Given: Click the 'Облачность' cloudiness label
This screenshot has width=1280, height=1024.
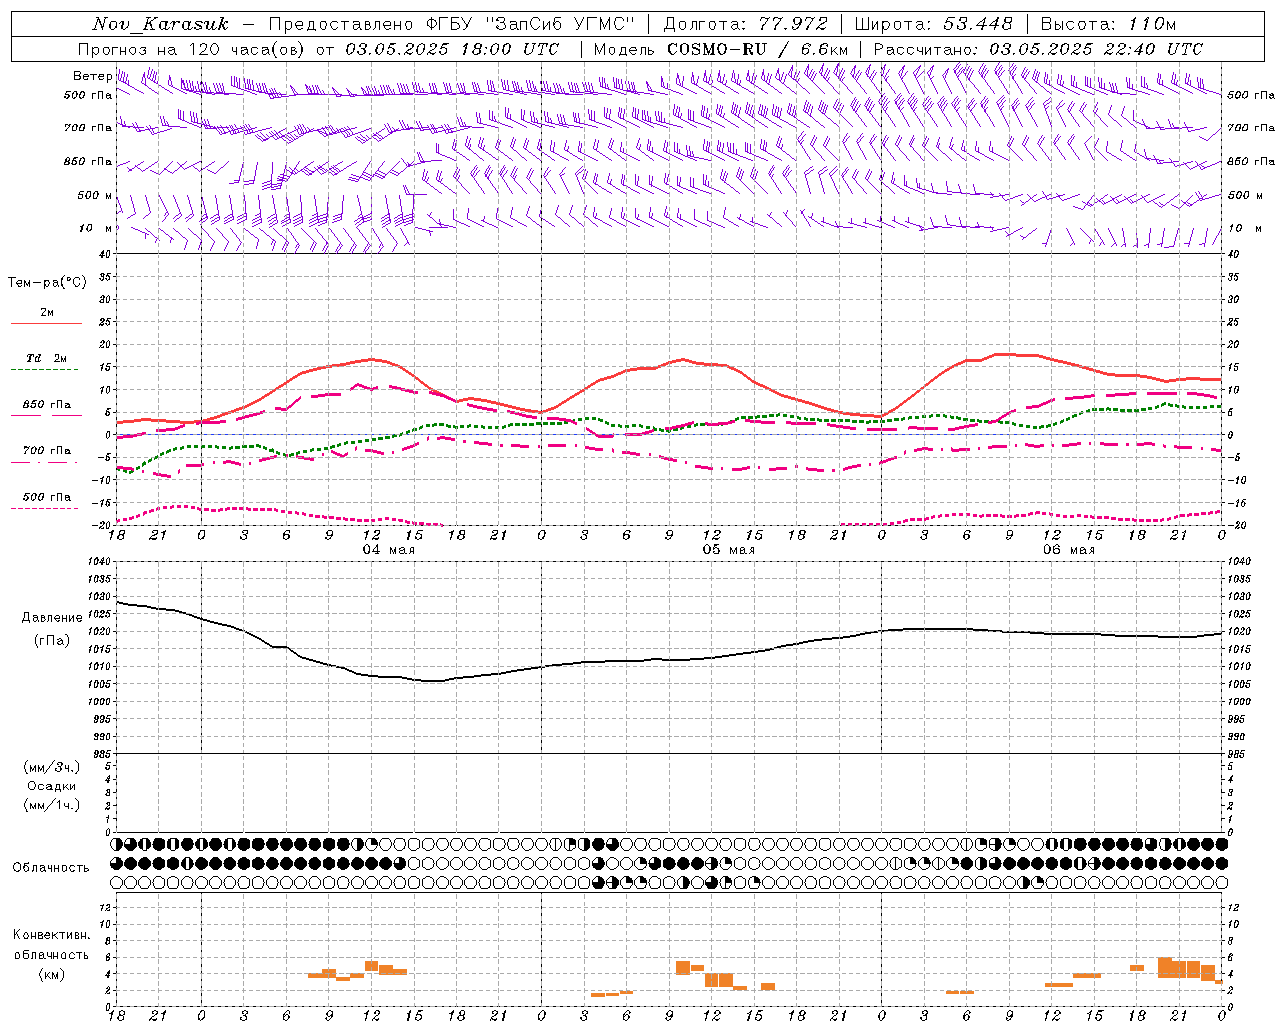Looking at the screenshot, I should 51,867.
